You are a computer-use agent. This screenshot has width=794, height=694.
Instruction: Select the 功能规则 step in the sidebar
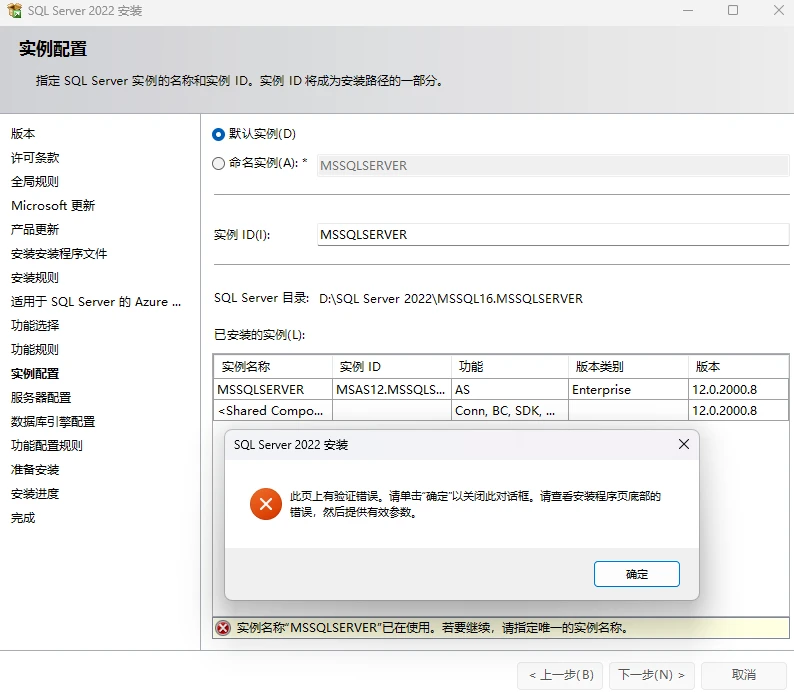35,350
